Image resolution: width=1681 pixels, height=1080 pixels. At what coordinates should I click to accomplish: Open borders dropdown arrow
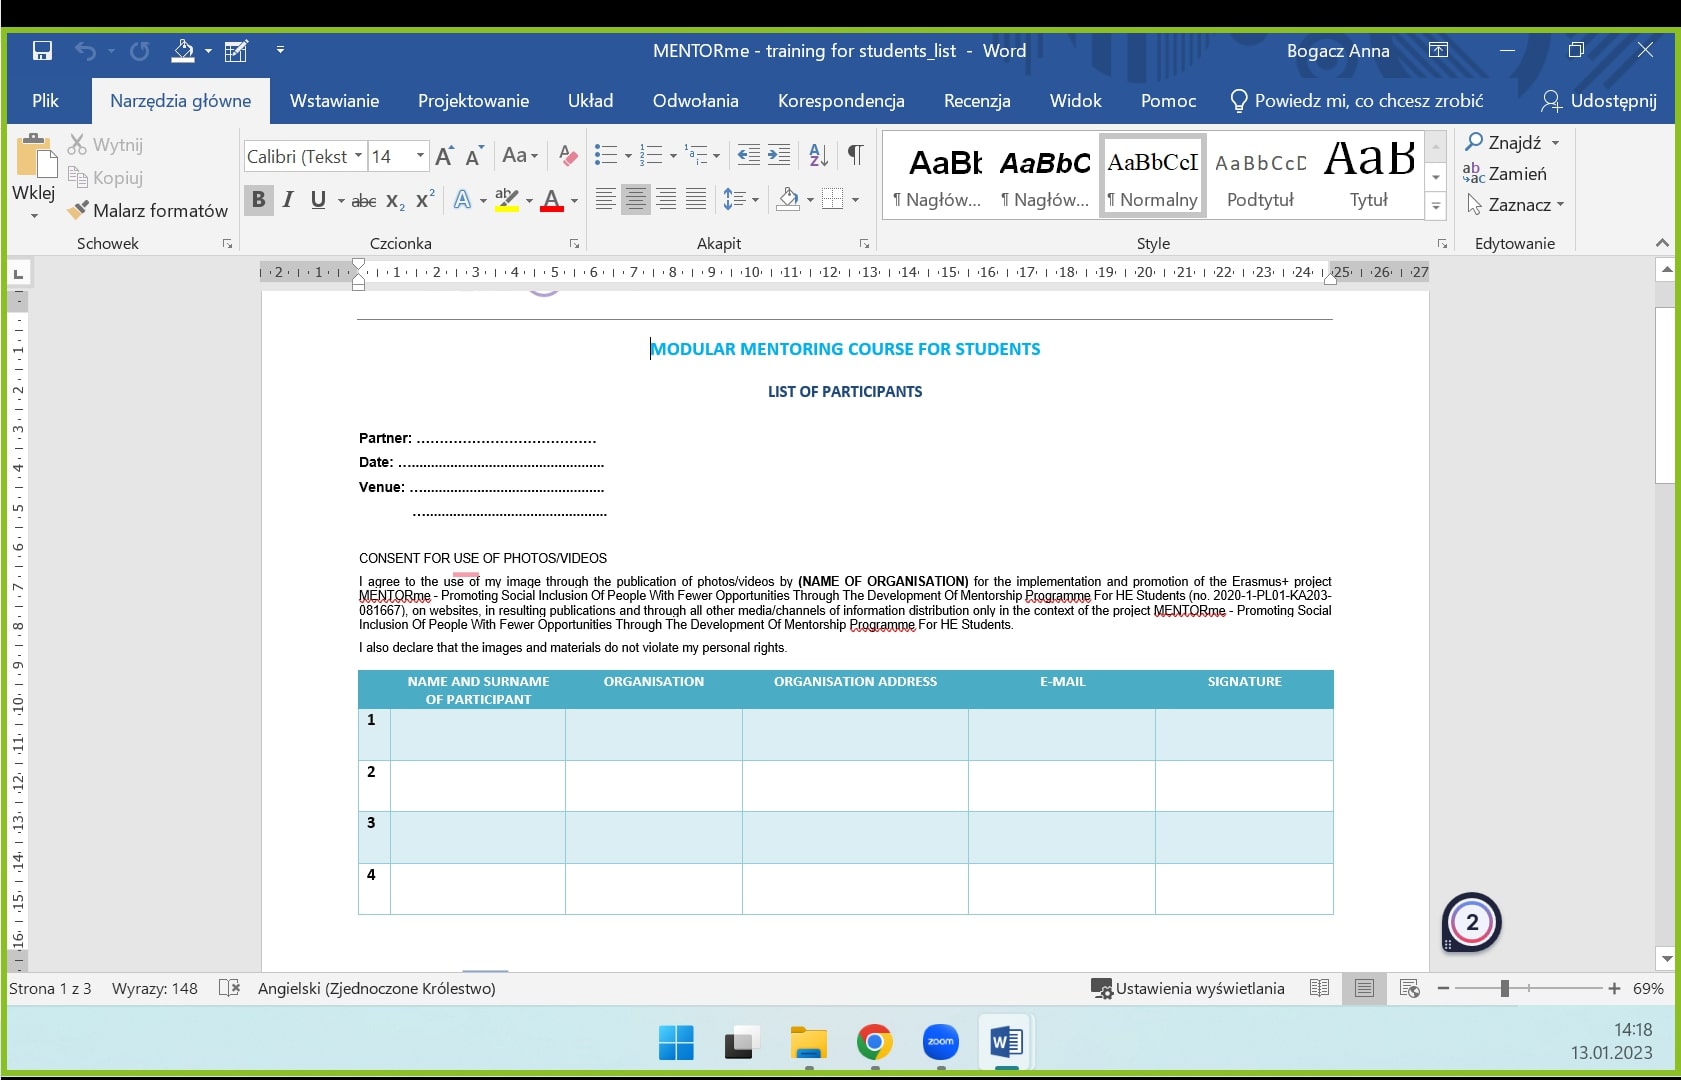tap(855, 200)
